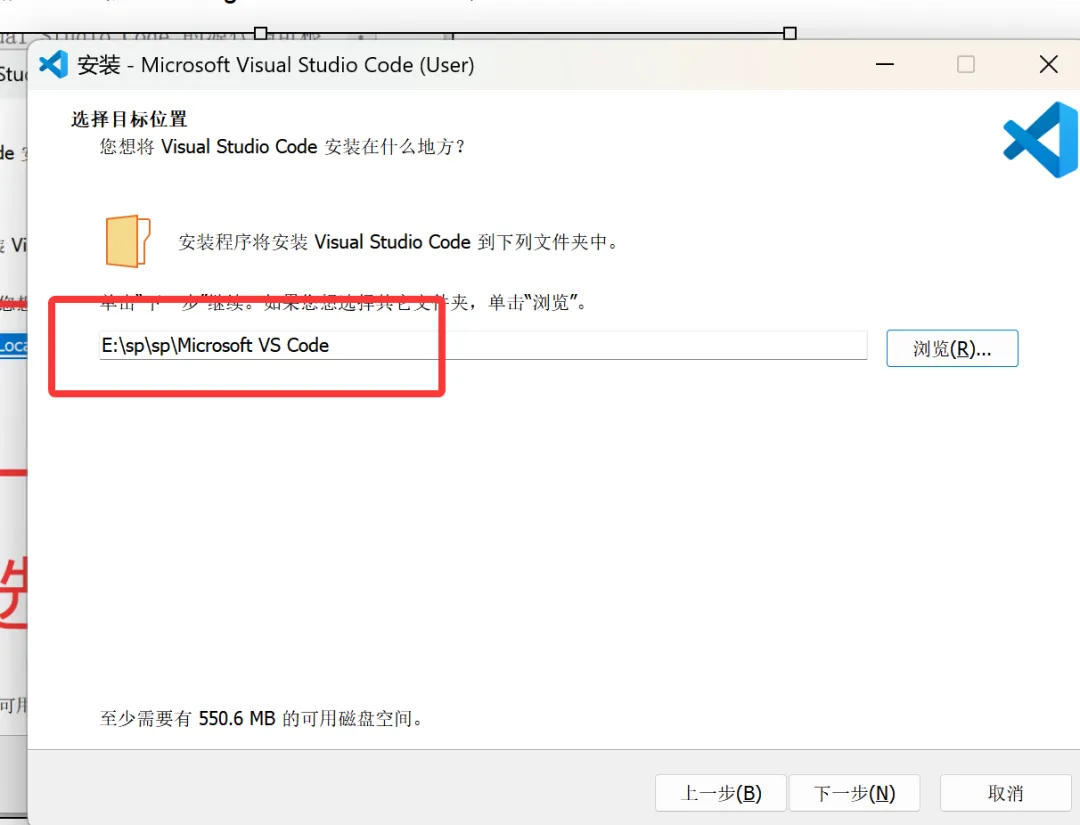1080x825 pixels.
Task: Click the installer window title text
Action: (276, 65)
